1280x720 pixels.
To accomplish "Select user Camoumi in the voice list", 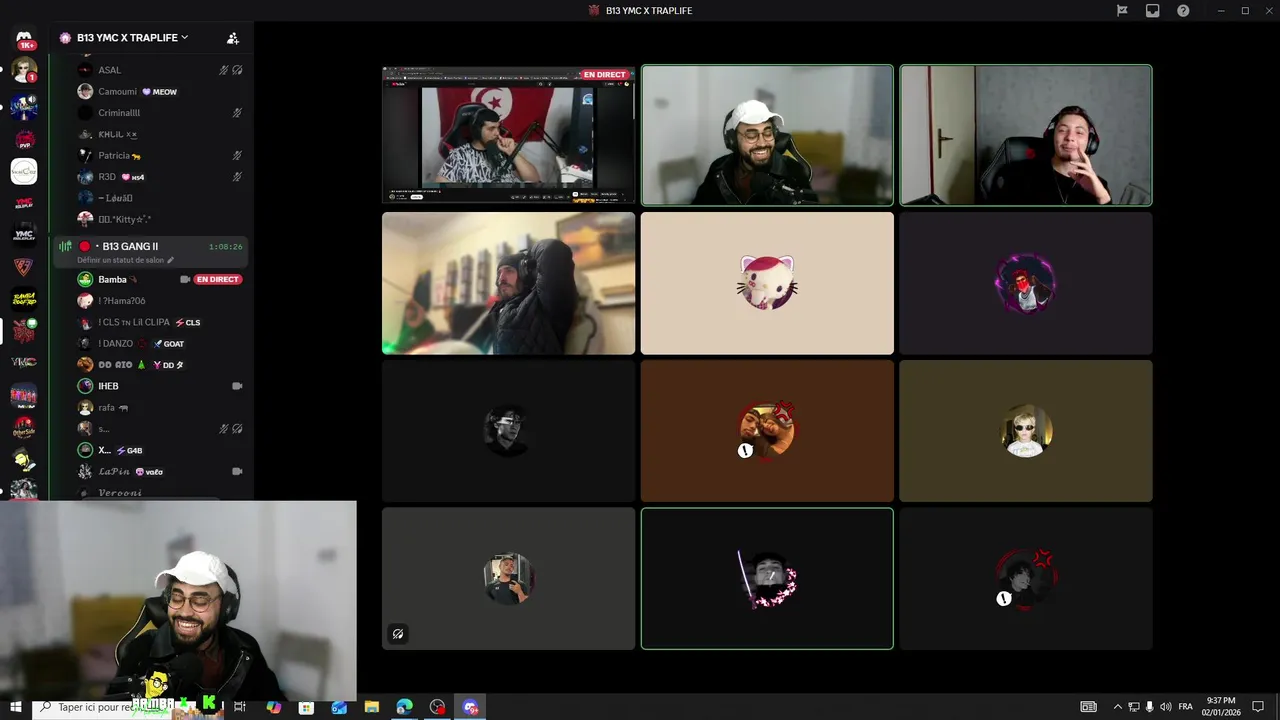I will 117,91.
